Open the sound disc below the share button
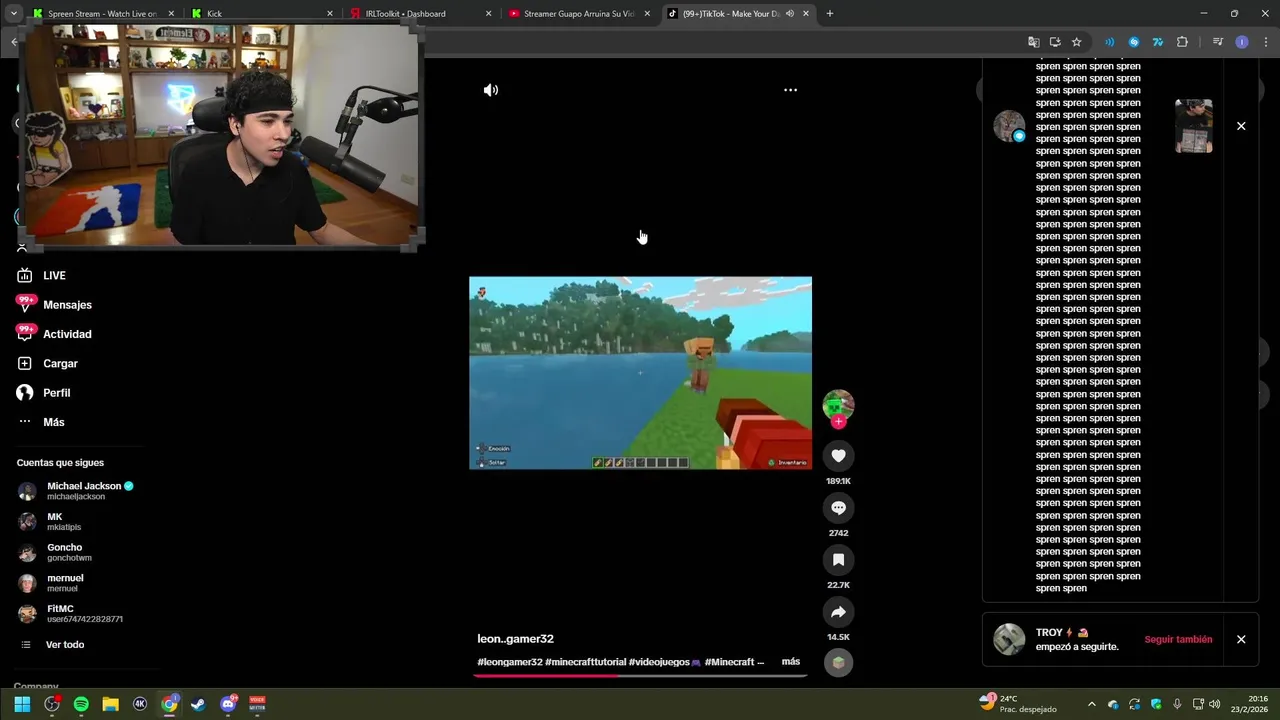 pos(838,662)
